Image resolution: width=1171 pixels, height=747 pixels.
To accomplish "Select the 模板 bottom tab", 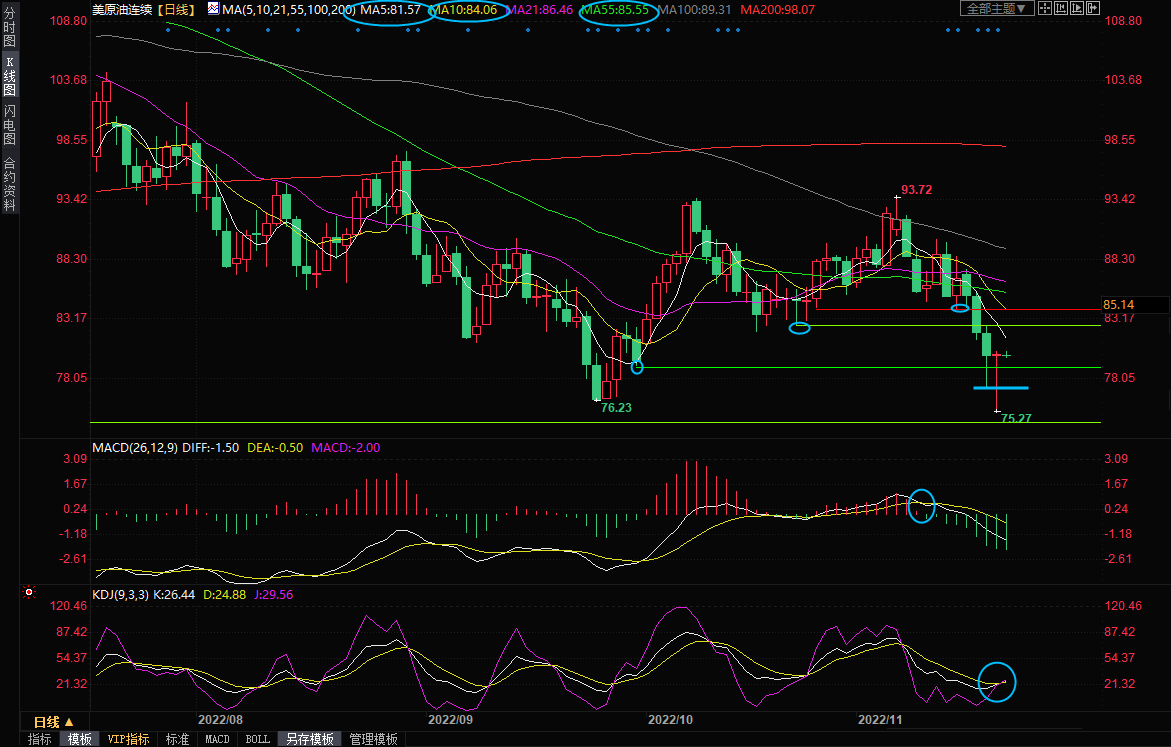I will 79,740.
